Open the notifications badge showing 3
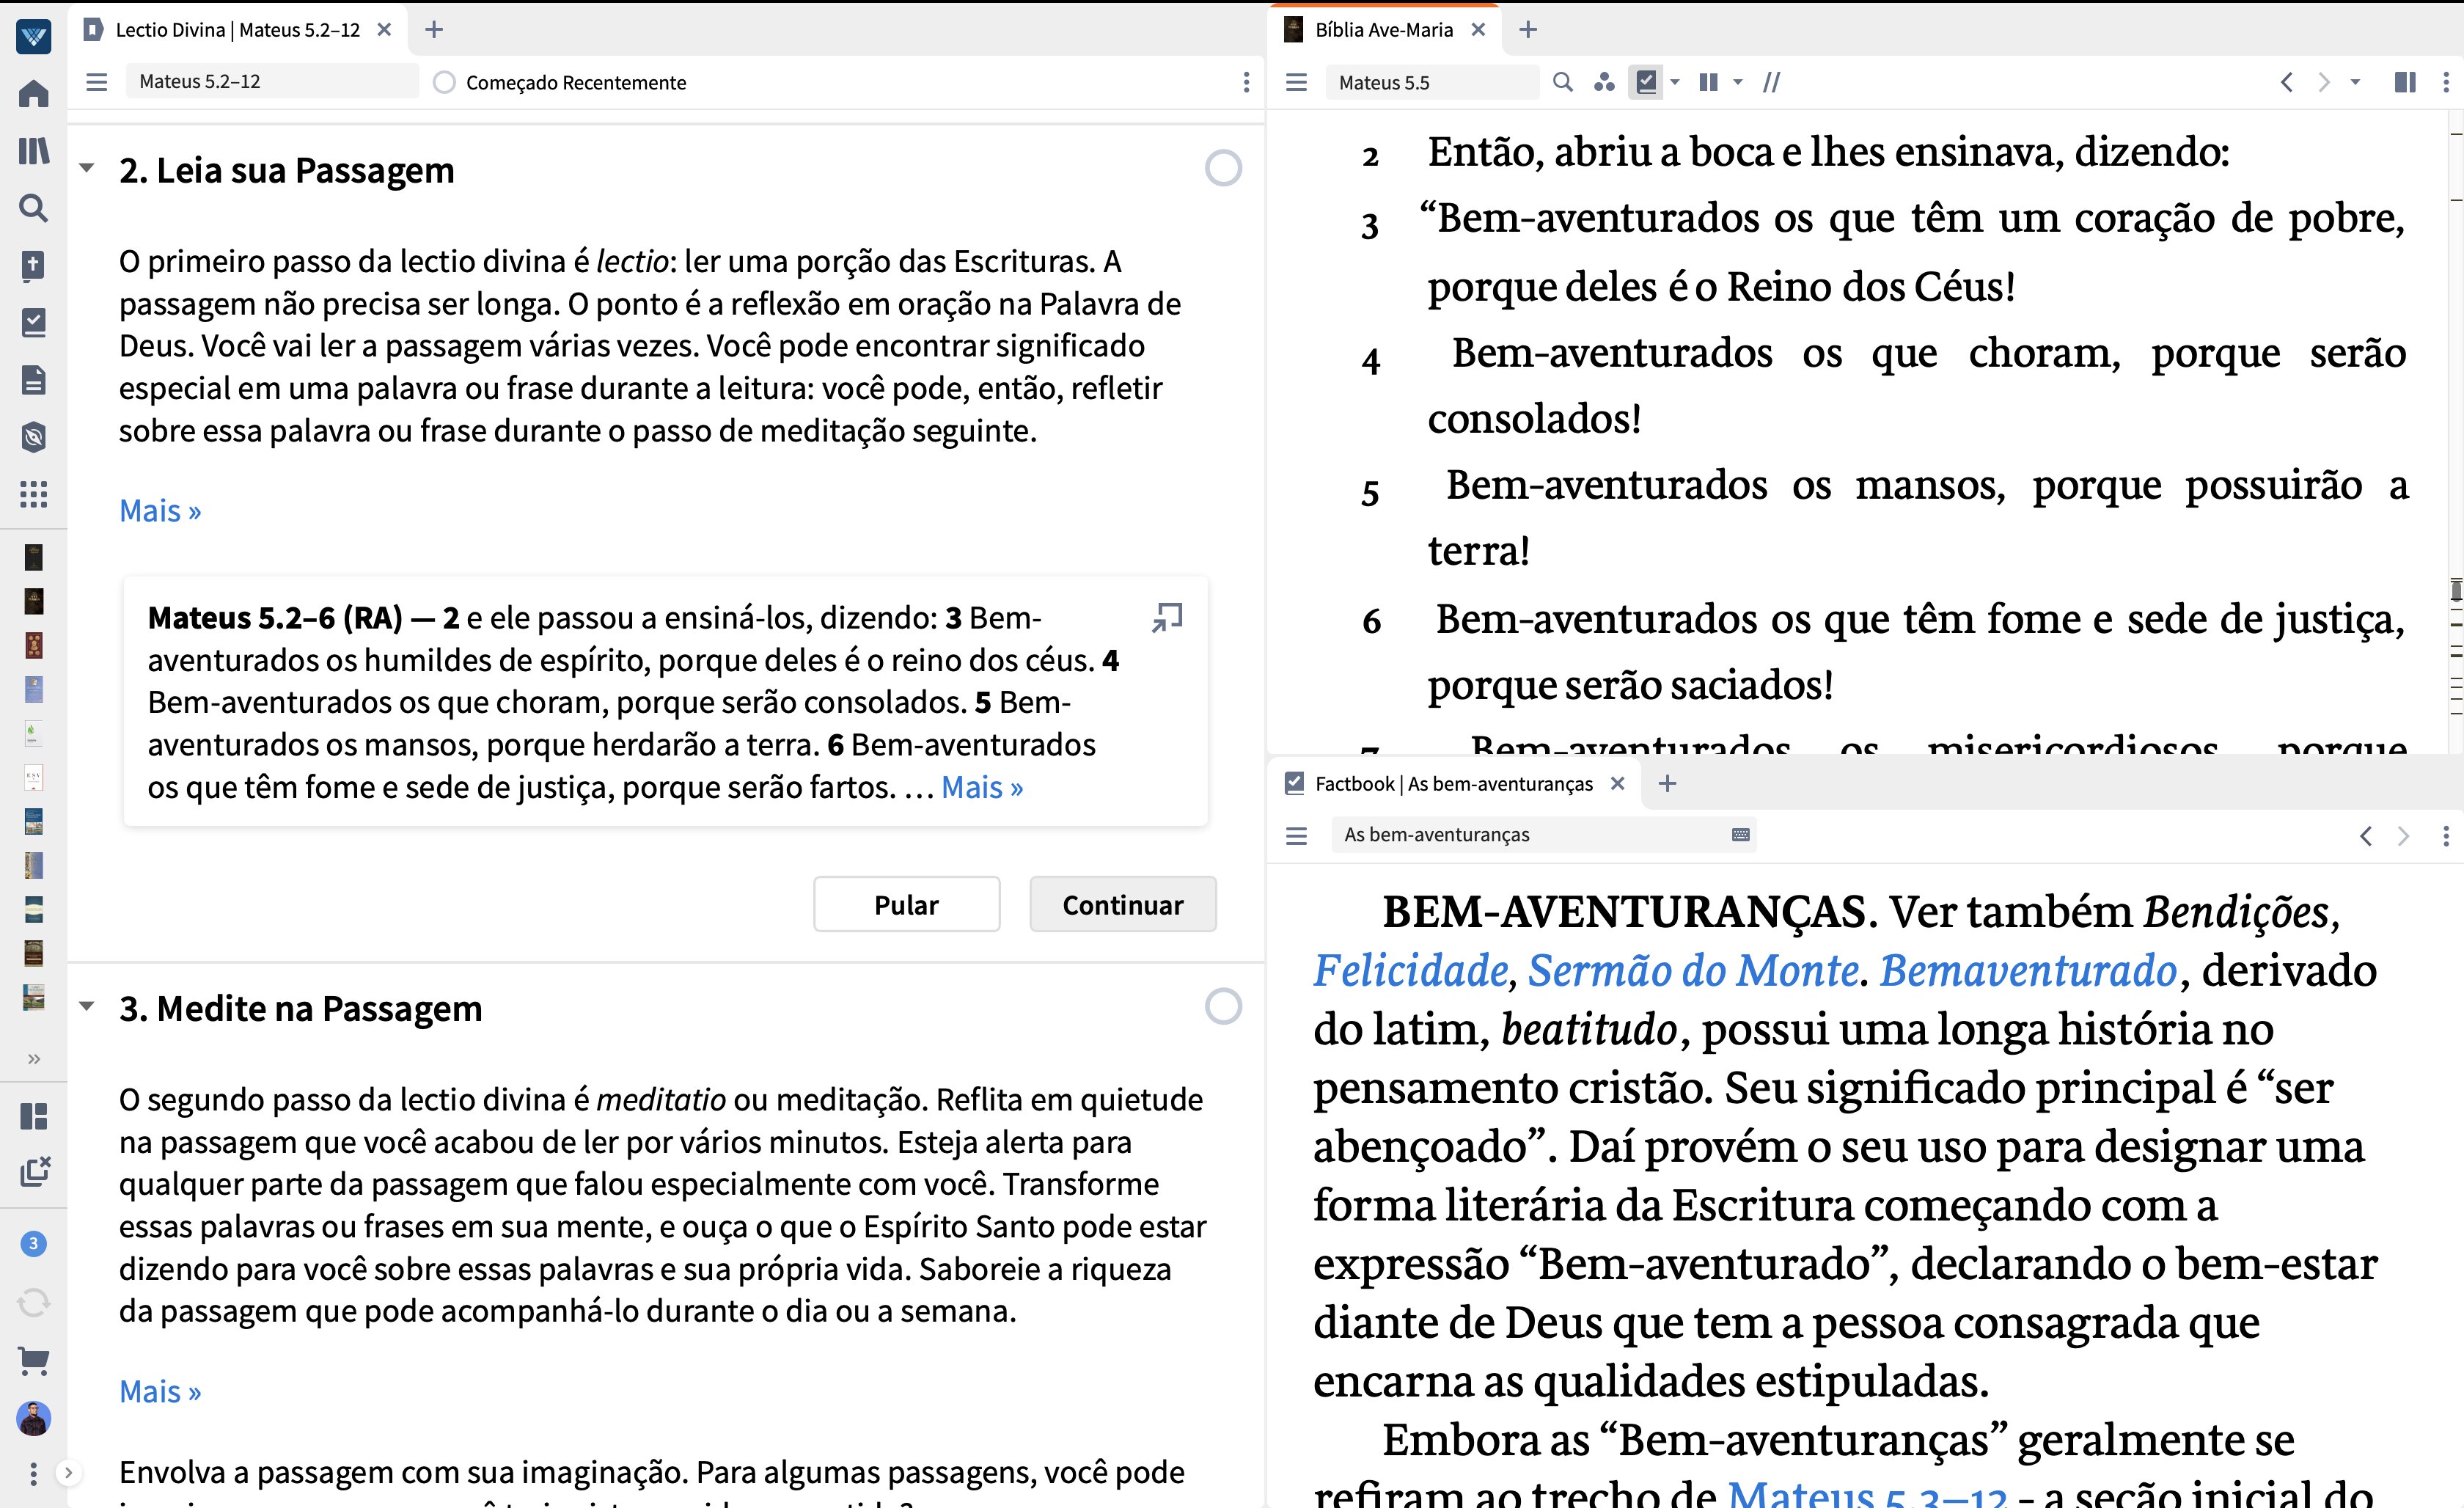2464x1508 pixels. [33, 1243]
